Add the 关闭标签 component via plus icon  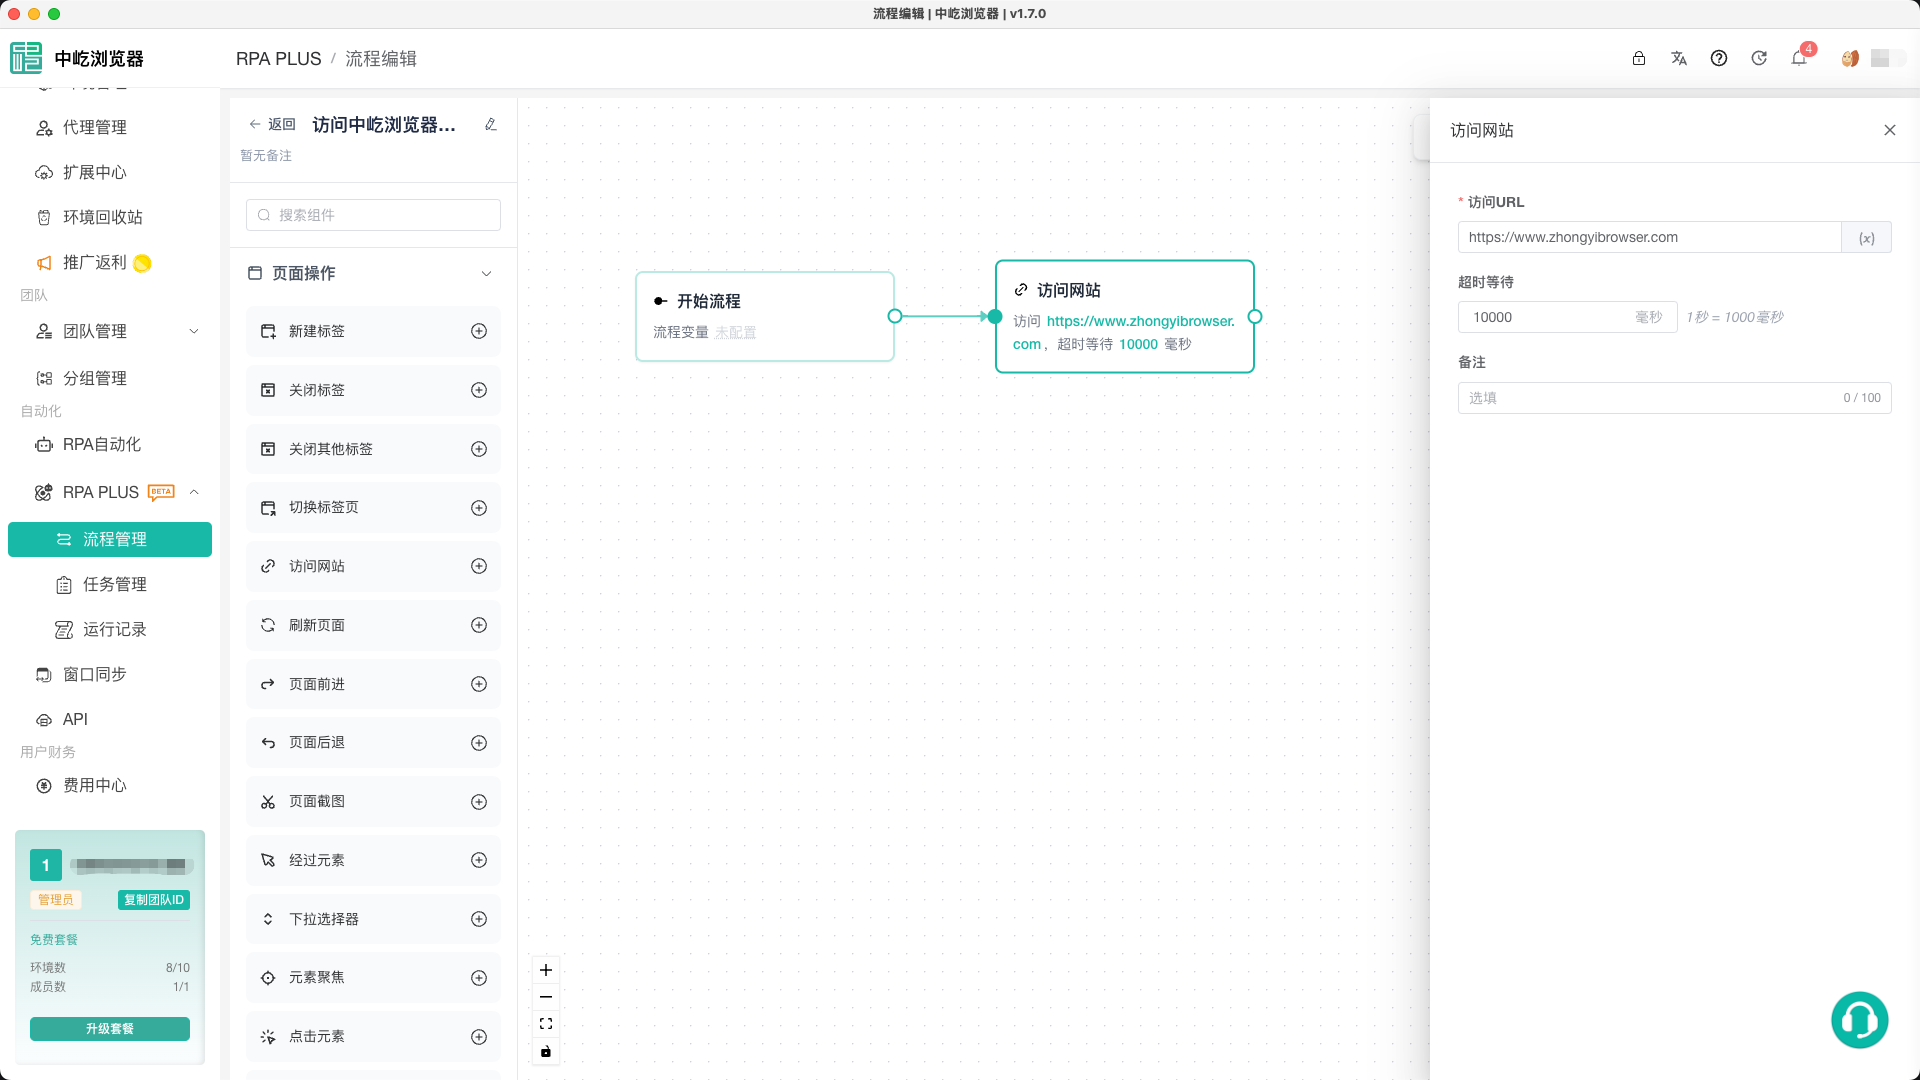tap(479, 390)
